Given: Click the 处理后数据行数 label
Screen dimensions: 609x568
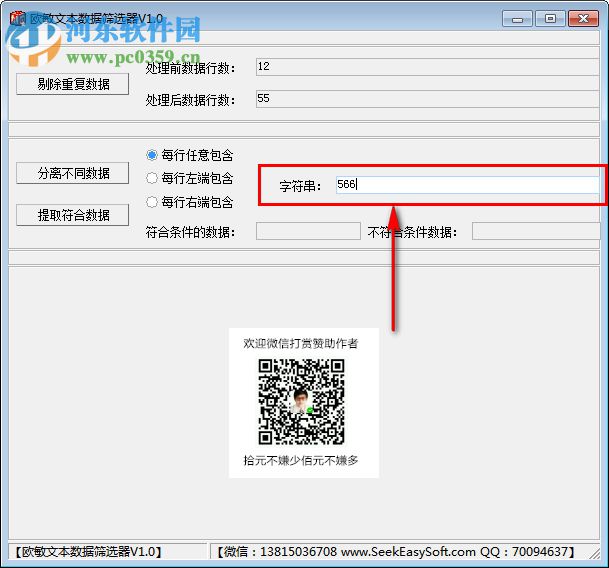Looking at the screenshot, I should (190, 100).
